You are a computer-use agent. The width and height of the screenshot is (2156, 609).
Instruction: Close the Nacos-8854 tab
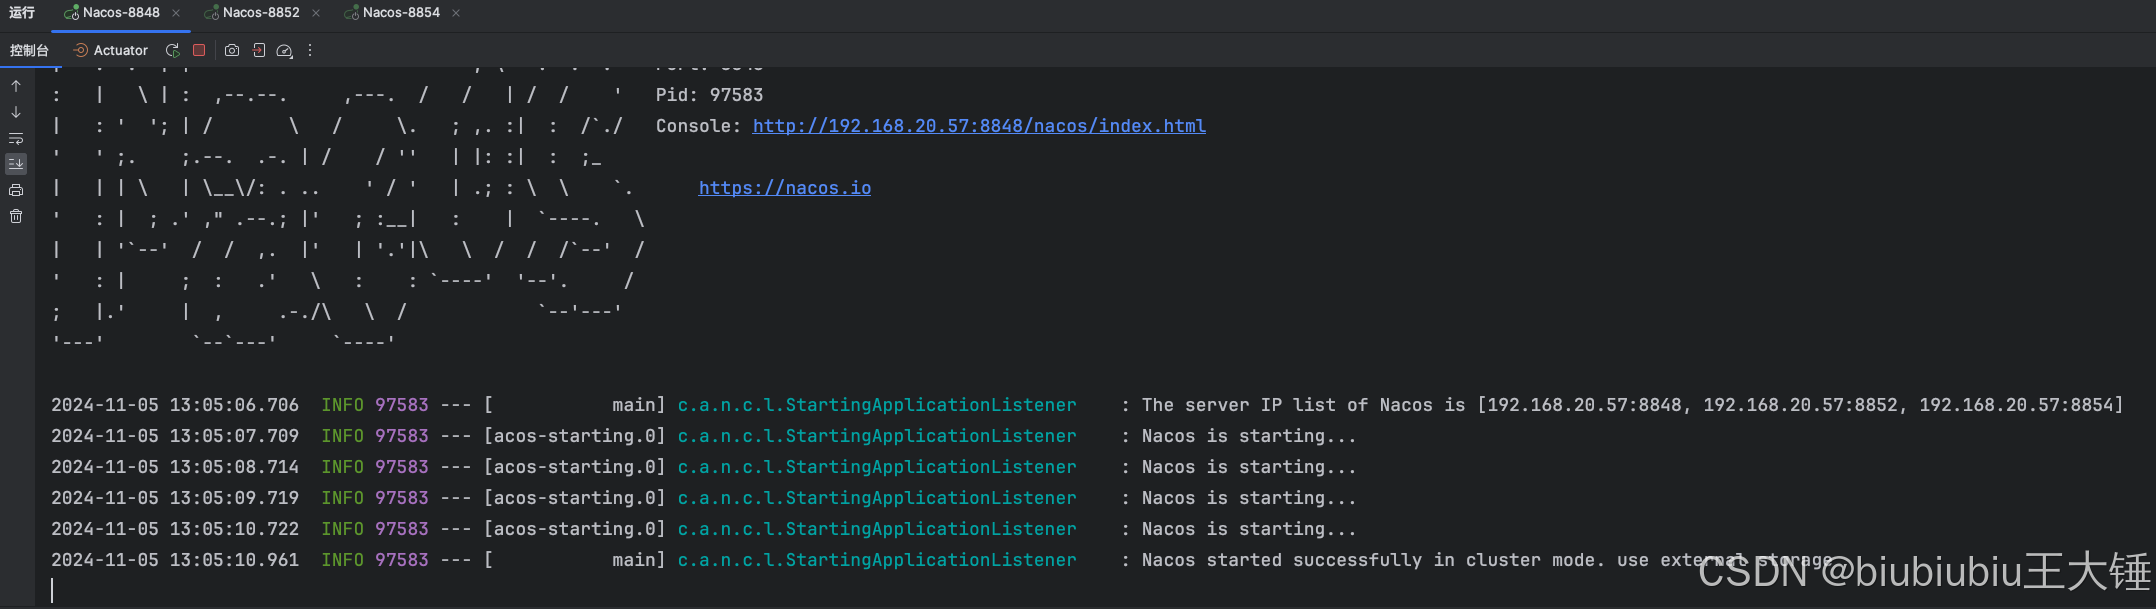tap(456, 13)
